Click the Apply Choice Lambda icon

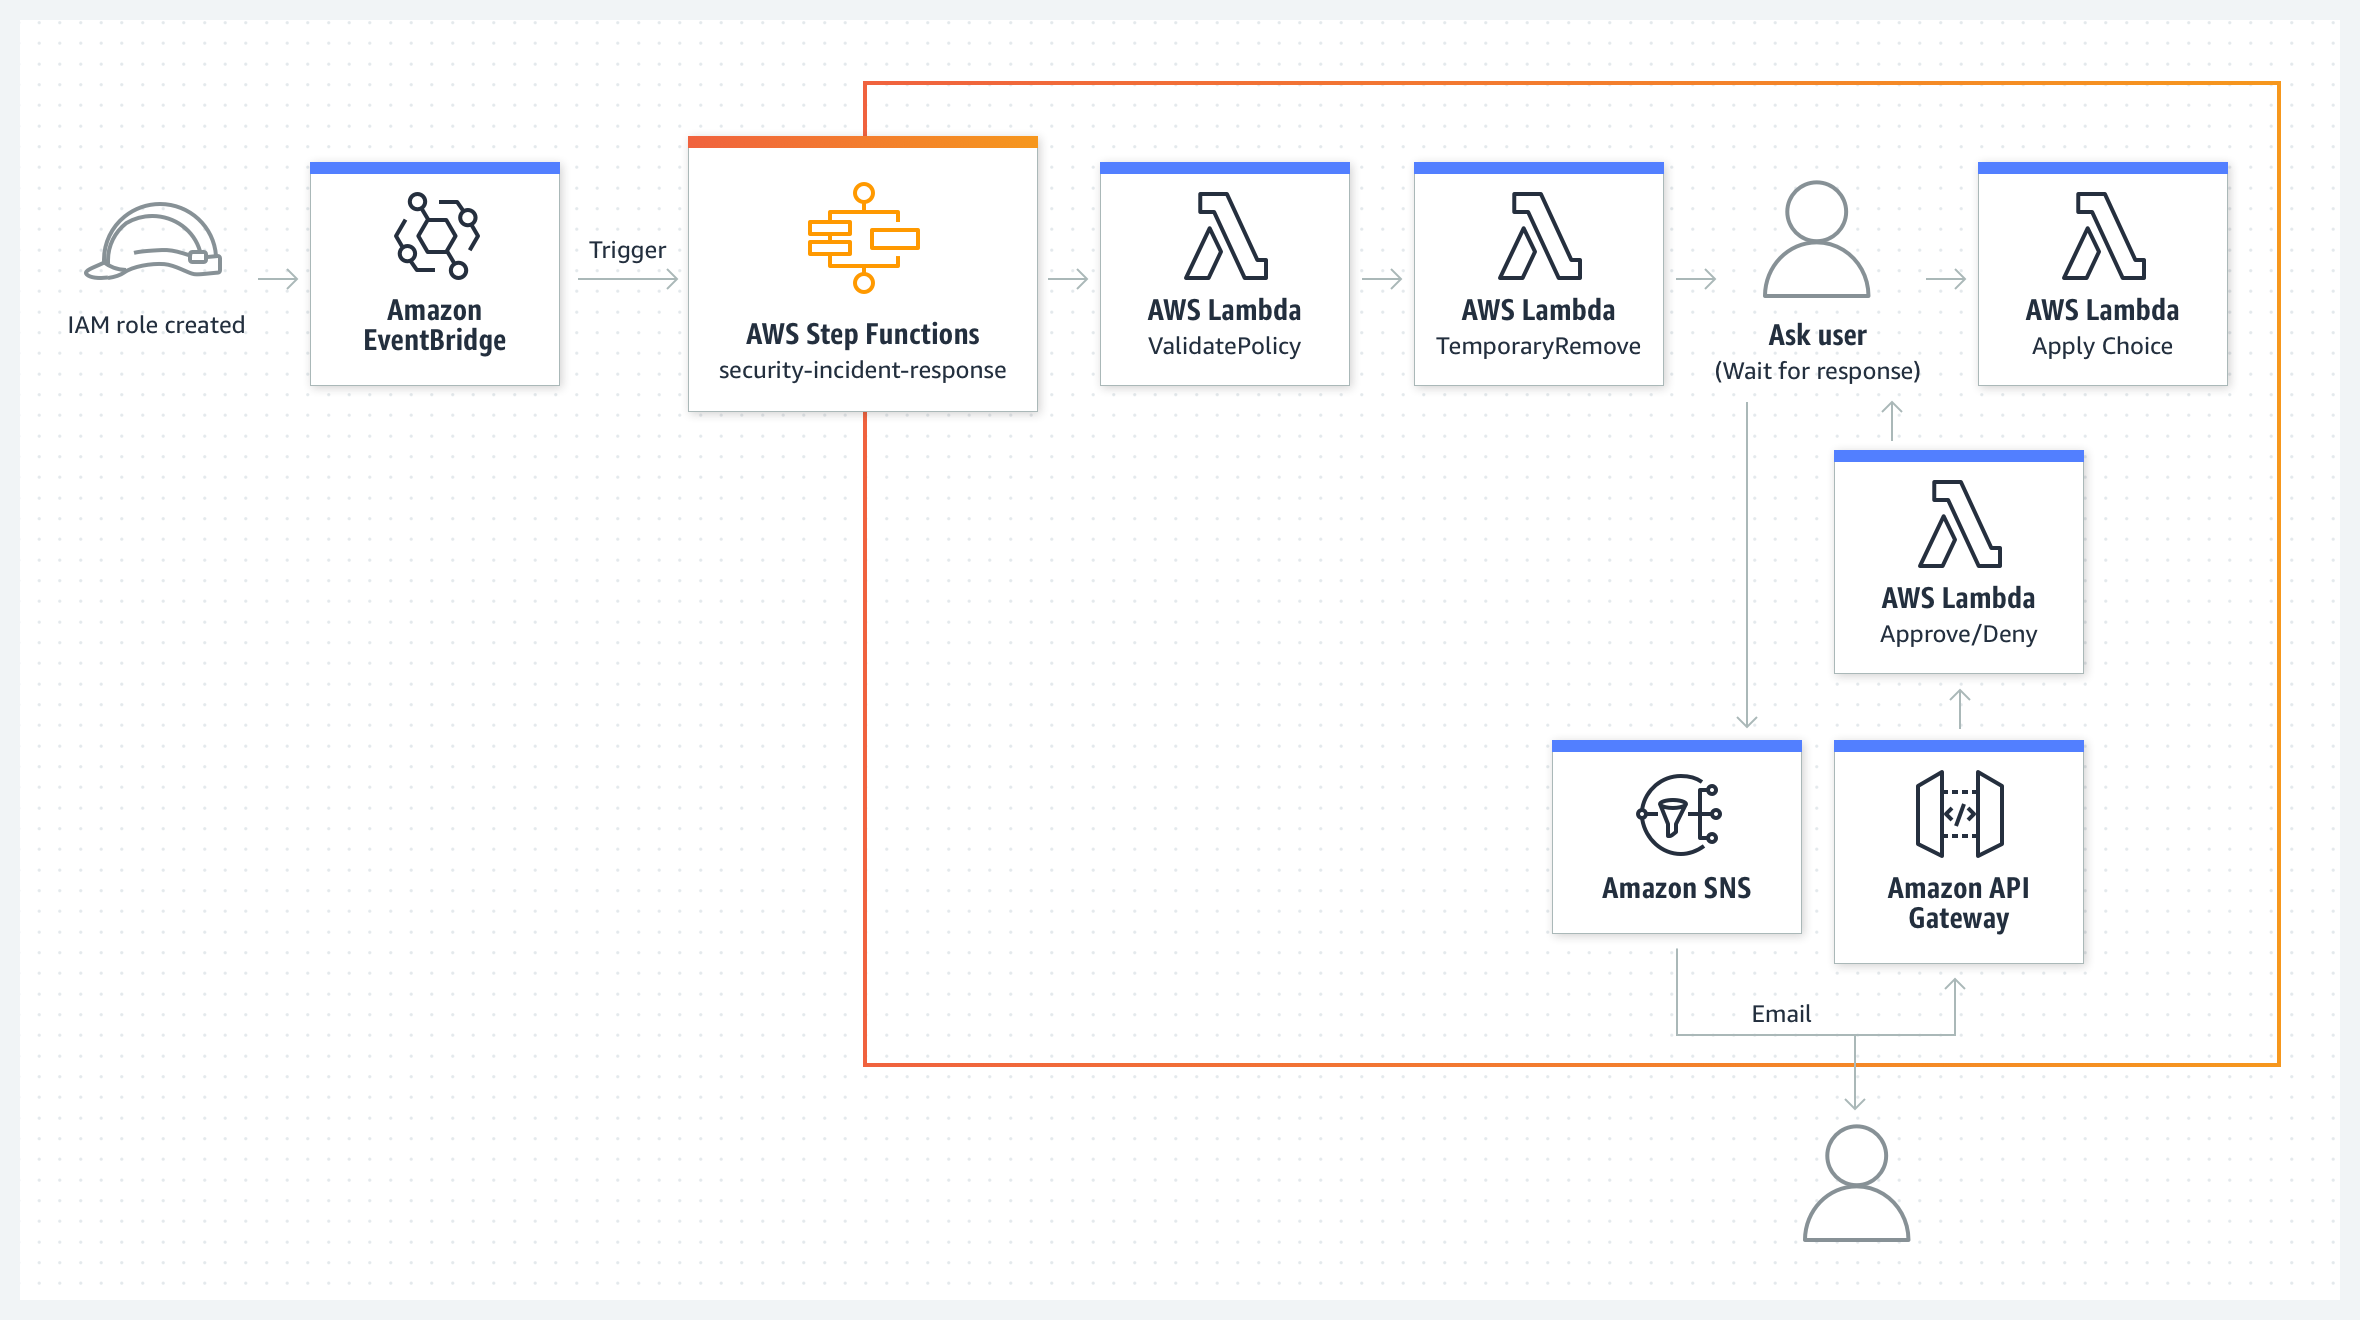(2103, 236)
